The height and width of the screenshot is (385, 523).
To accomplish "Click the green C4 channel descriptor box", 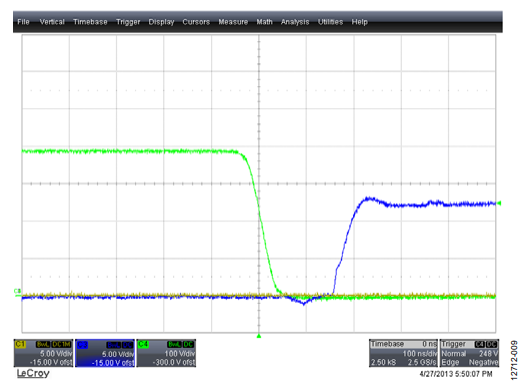I will pyautogui.click(x=166, y=353).
